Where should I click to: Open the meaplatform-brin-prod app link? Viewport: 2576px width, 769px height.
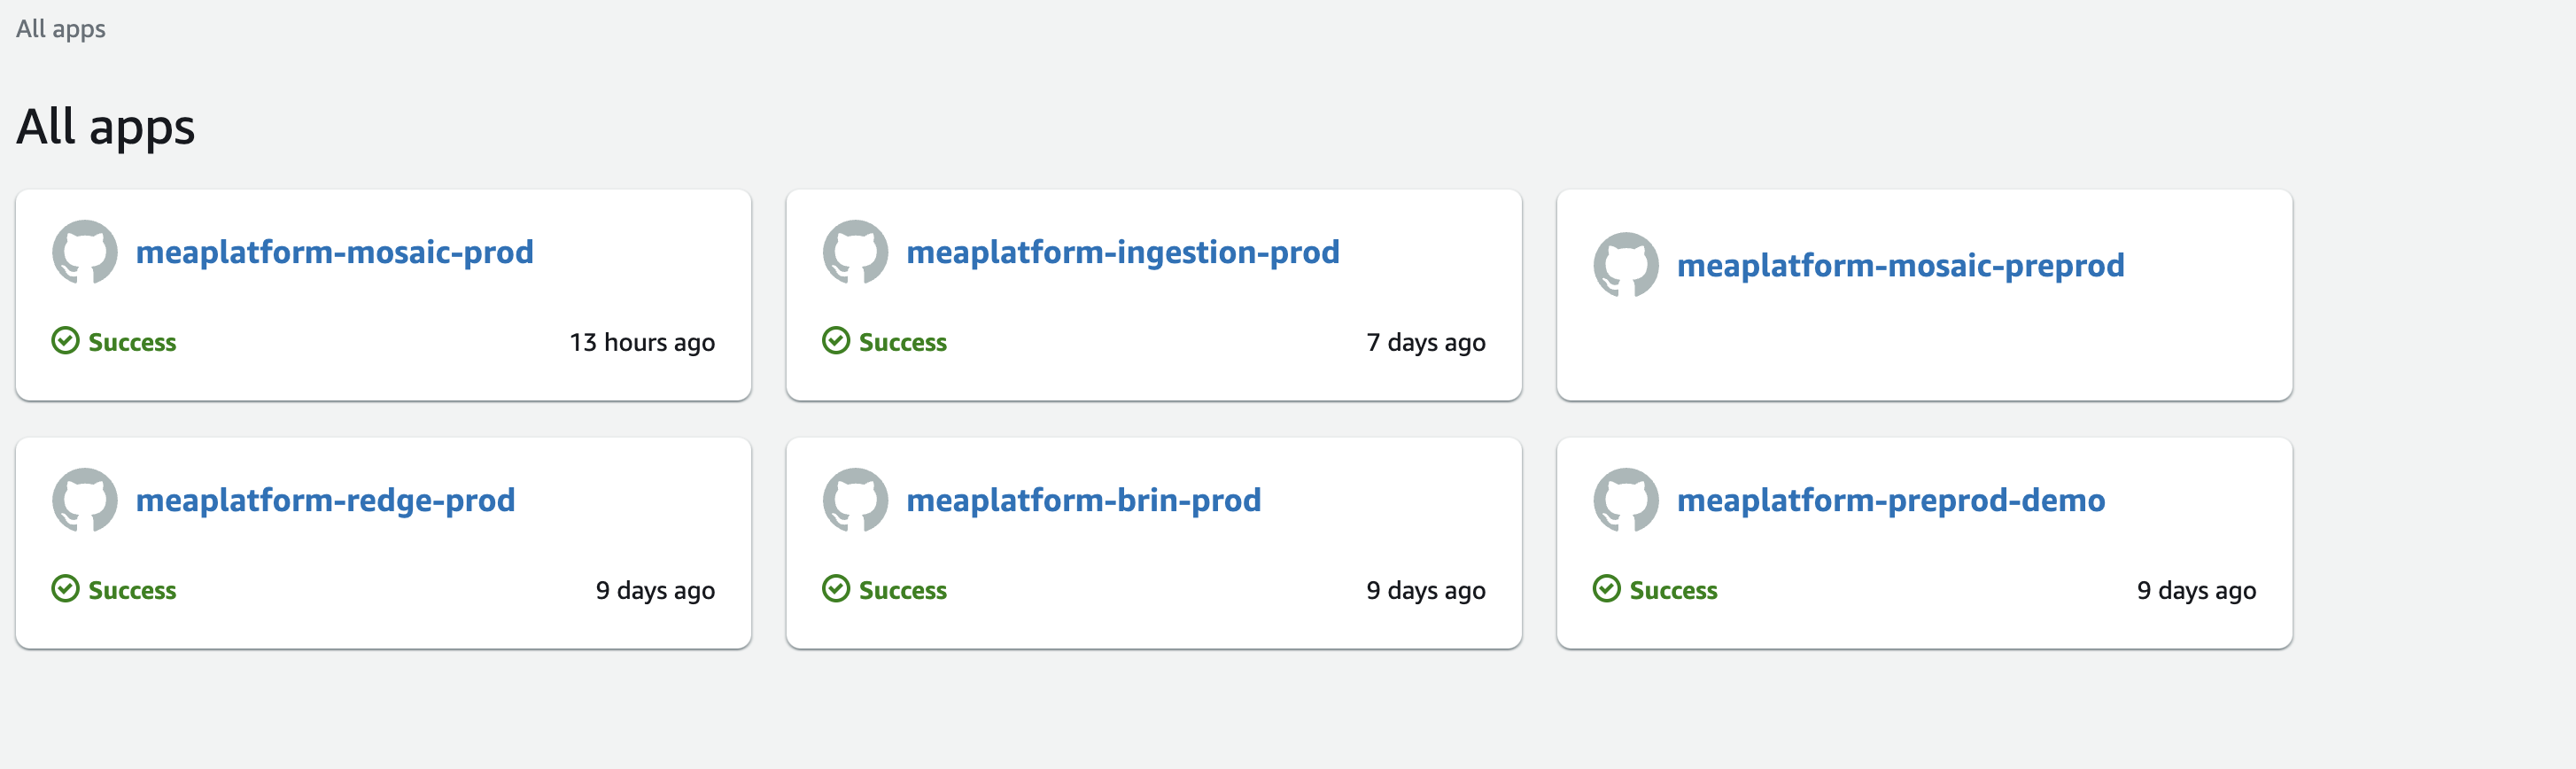(1084, 500)
